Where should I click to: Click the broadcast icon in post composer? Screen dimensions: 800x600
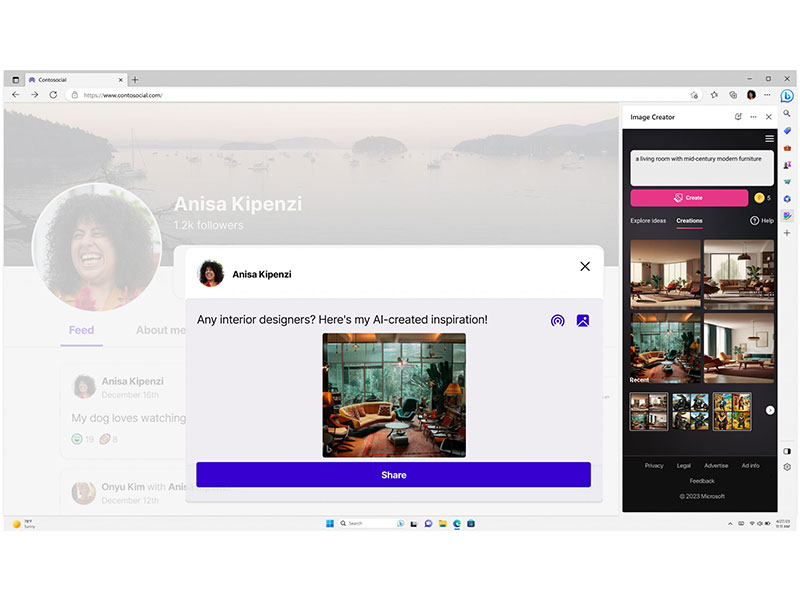pos(558,320)
